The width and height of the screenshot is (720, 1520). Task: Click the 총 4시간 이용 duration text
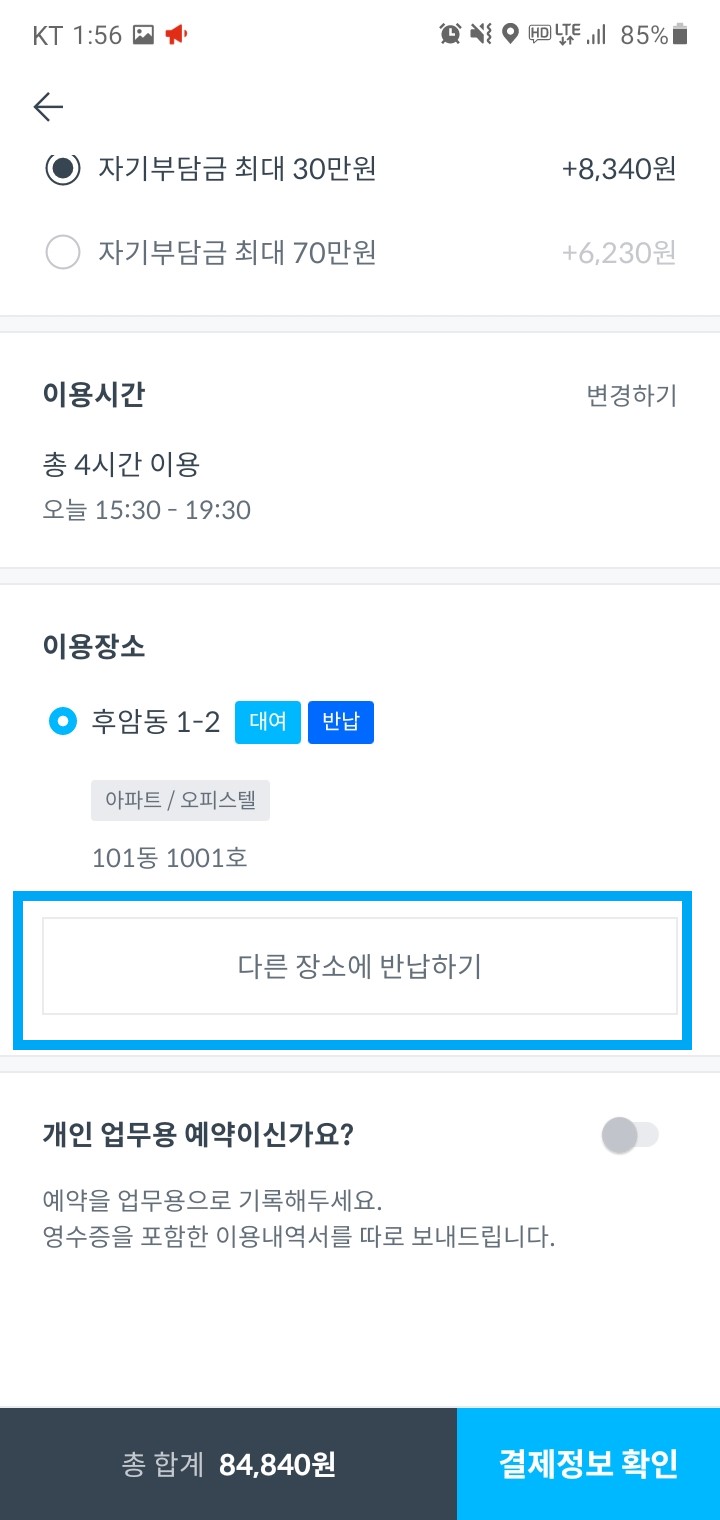coord(123,463)
